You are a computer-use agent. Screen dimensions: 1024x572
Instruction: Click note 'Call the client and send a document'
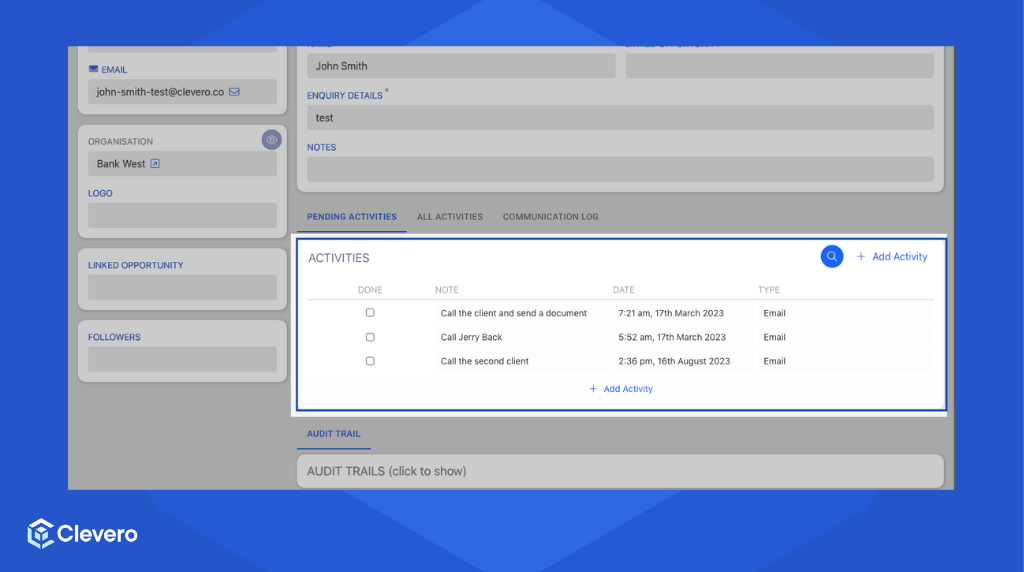click(x=520, y=313)
